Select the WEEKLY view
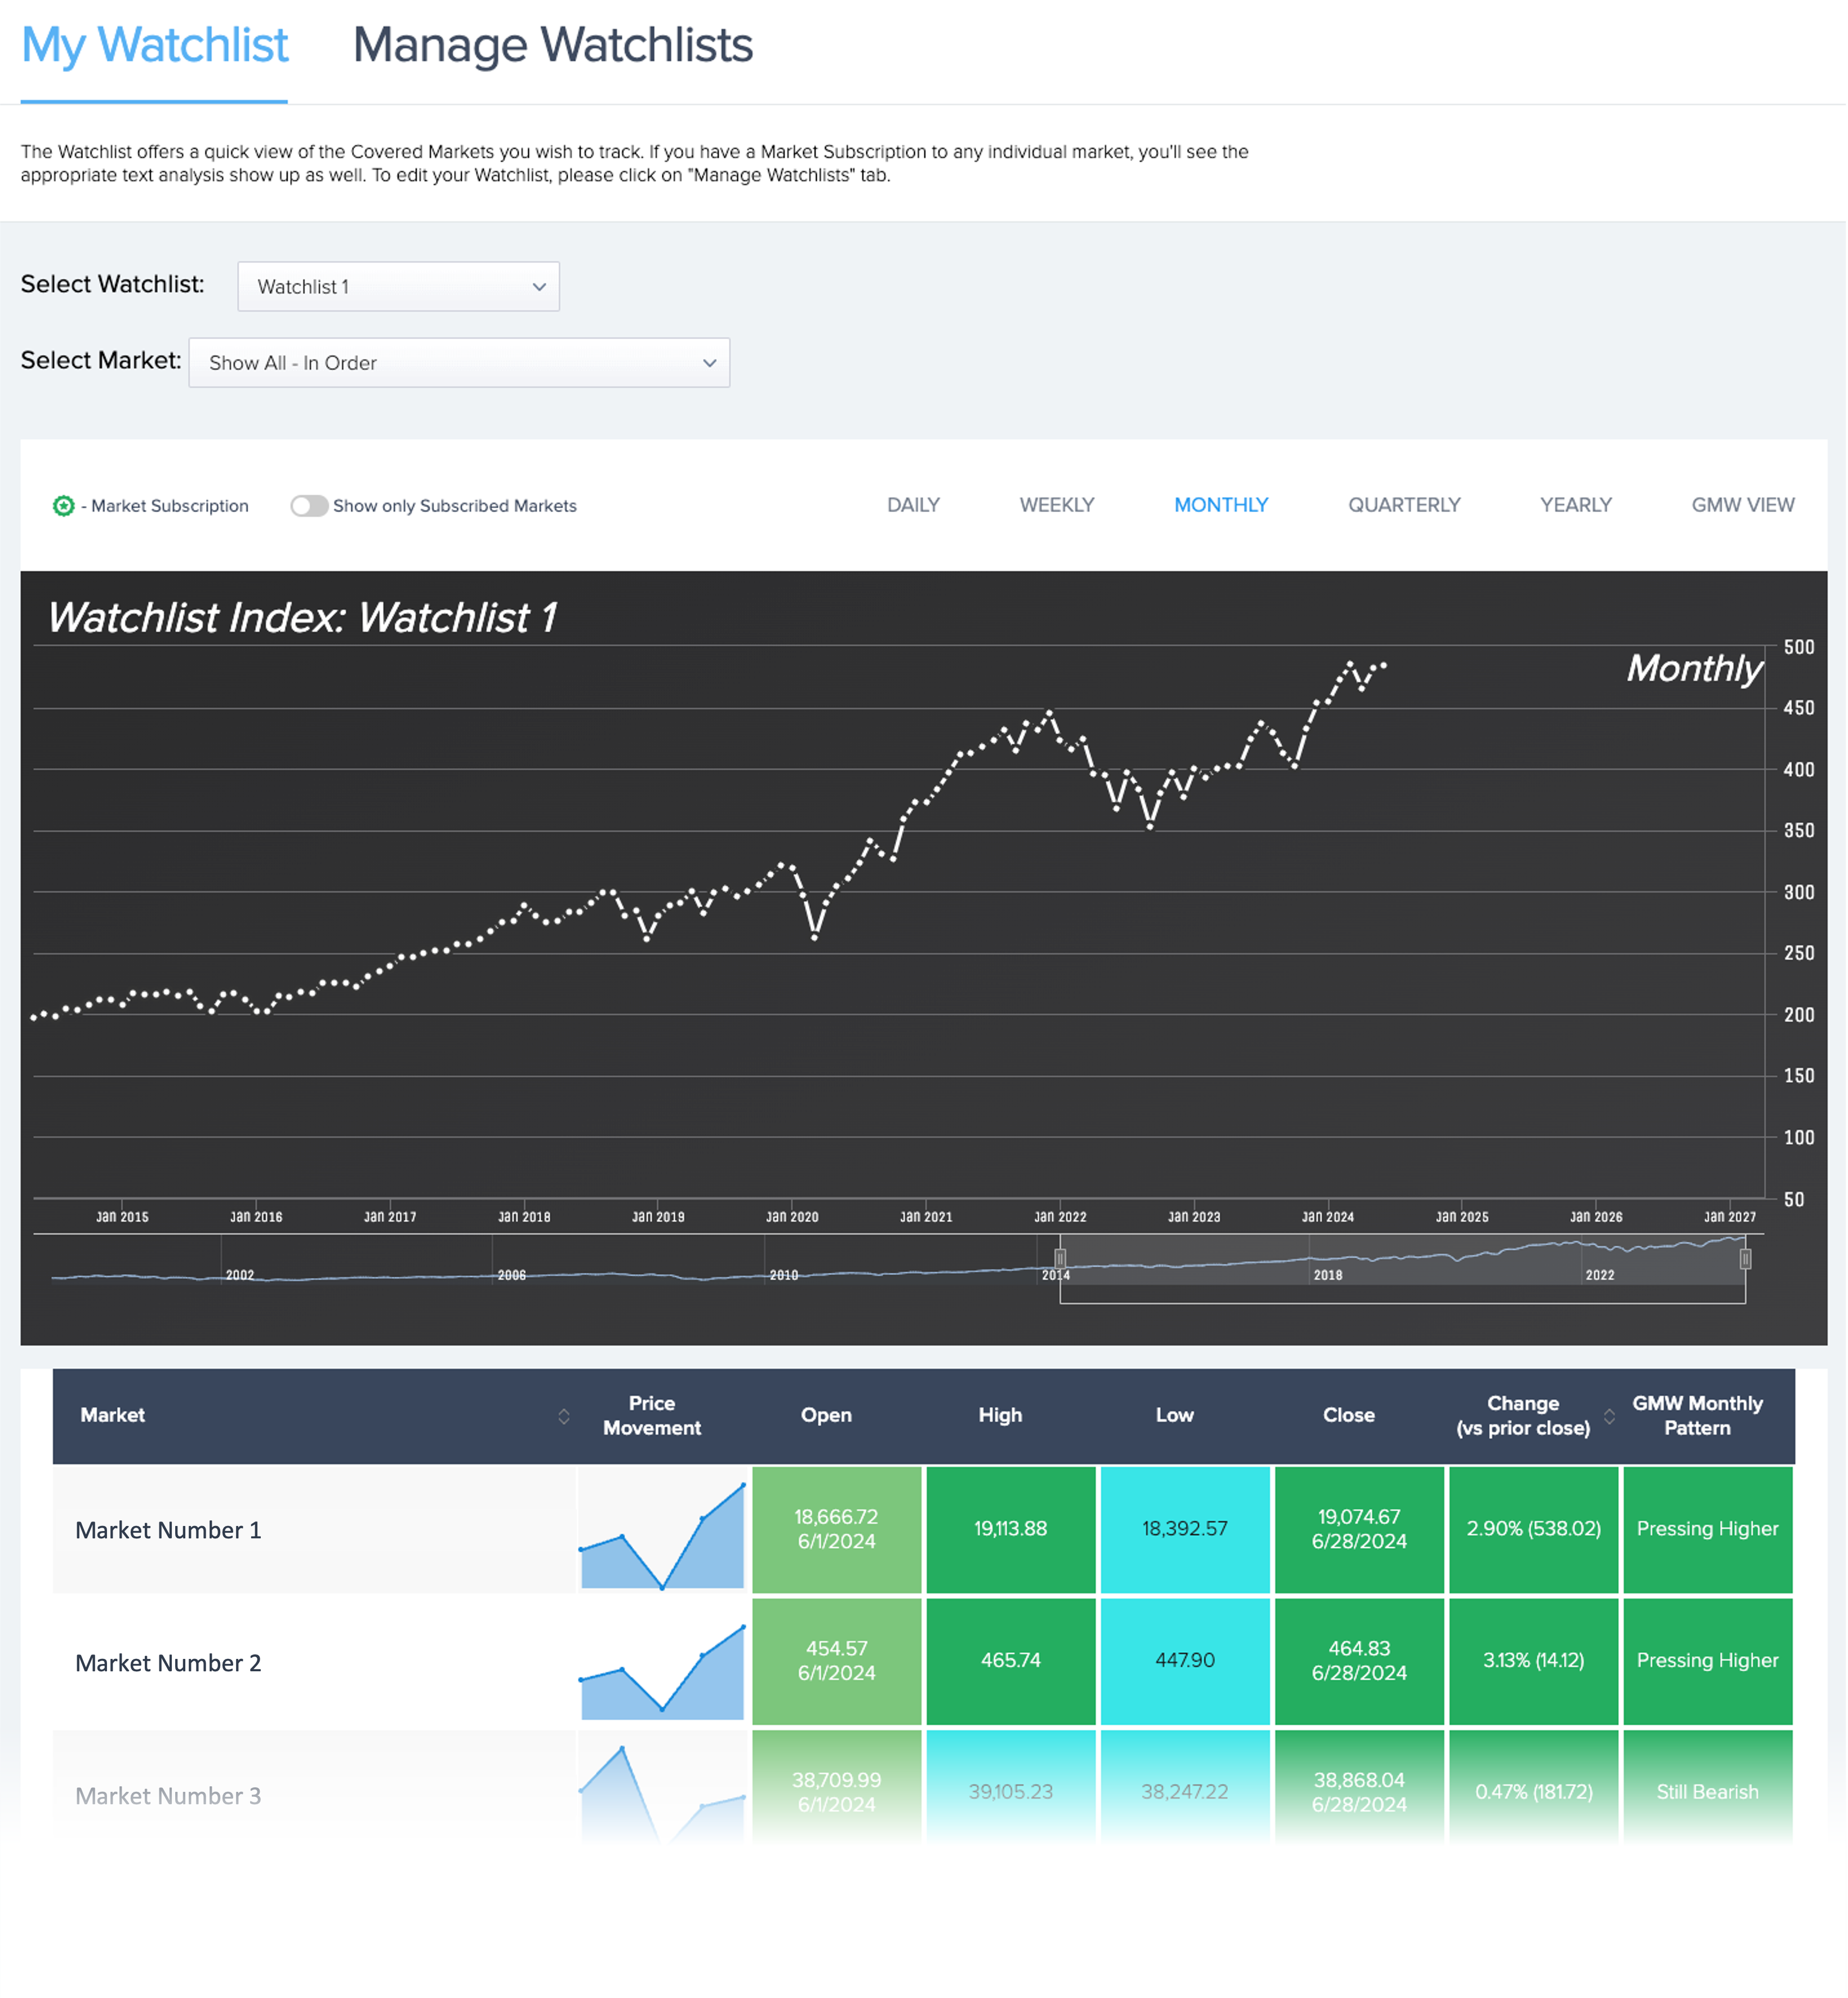1848x1998 pixels. (x=1056, y=505)
